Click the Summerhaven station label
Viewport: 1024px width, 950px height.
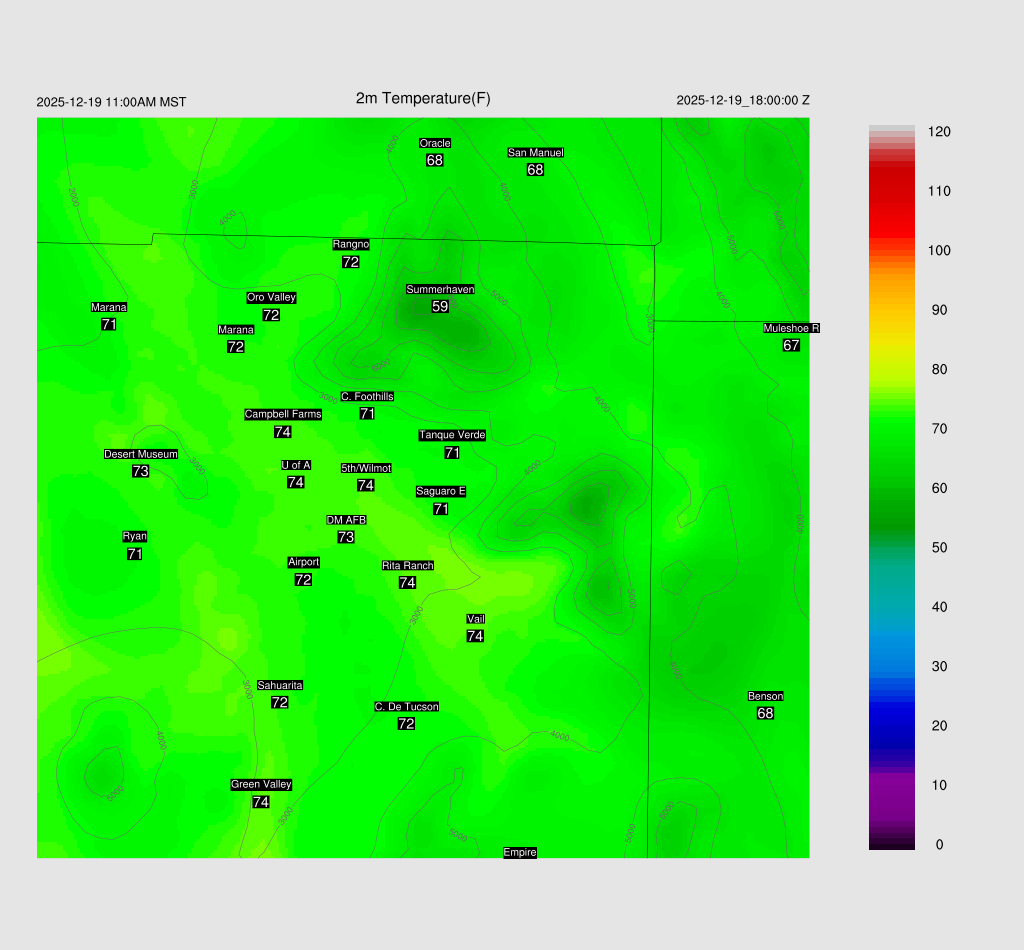(440, 289)
